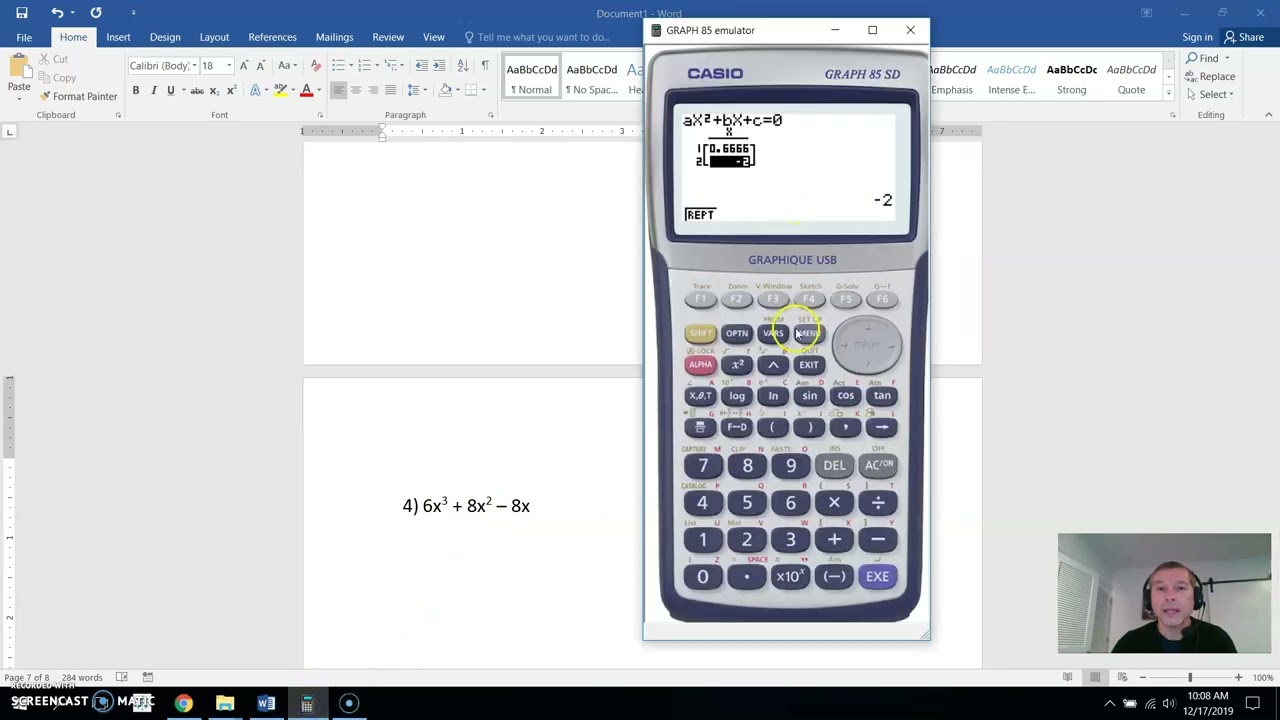Clear all formatting with the eraser icon
The height and width of the screenshot is (720, 1280).
[x=316, y=65]
